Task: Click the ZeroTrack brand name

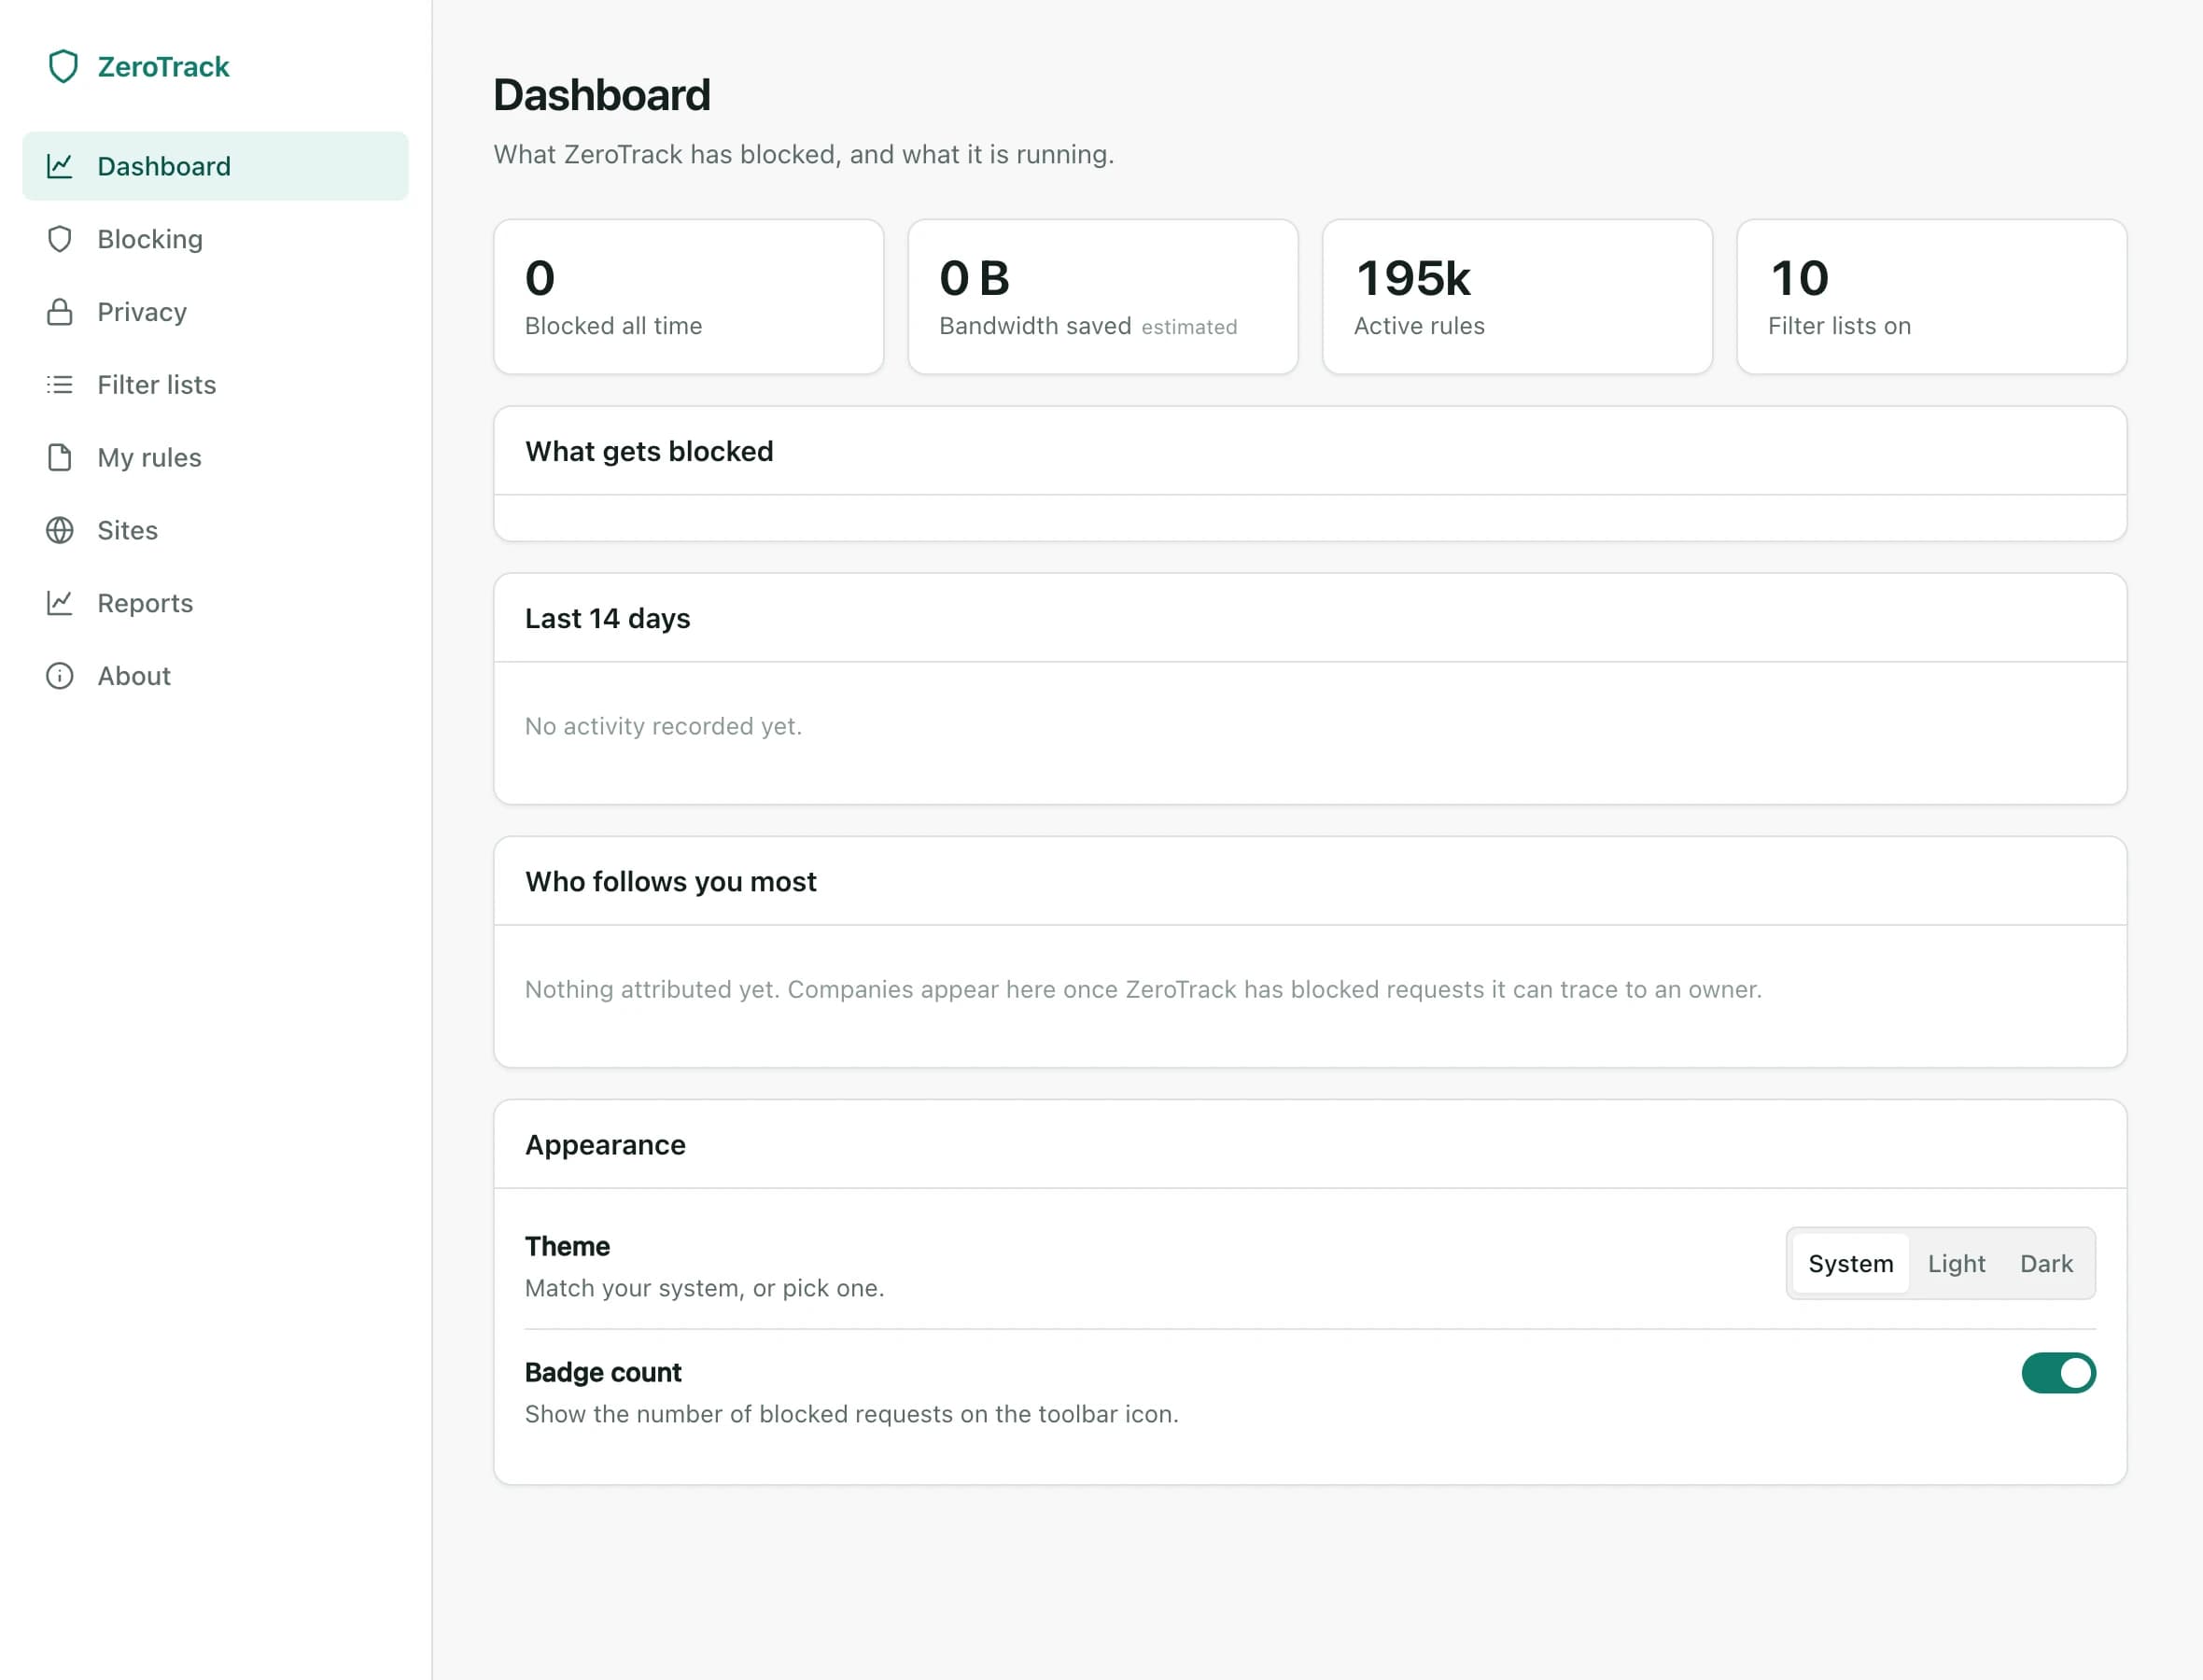Action: click(x=163, y=67)
